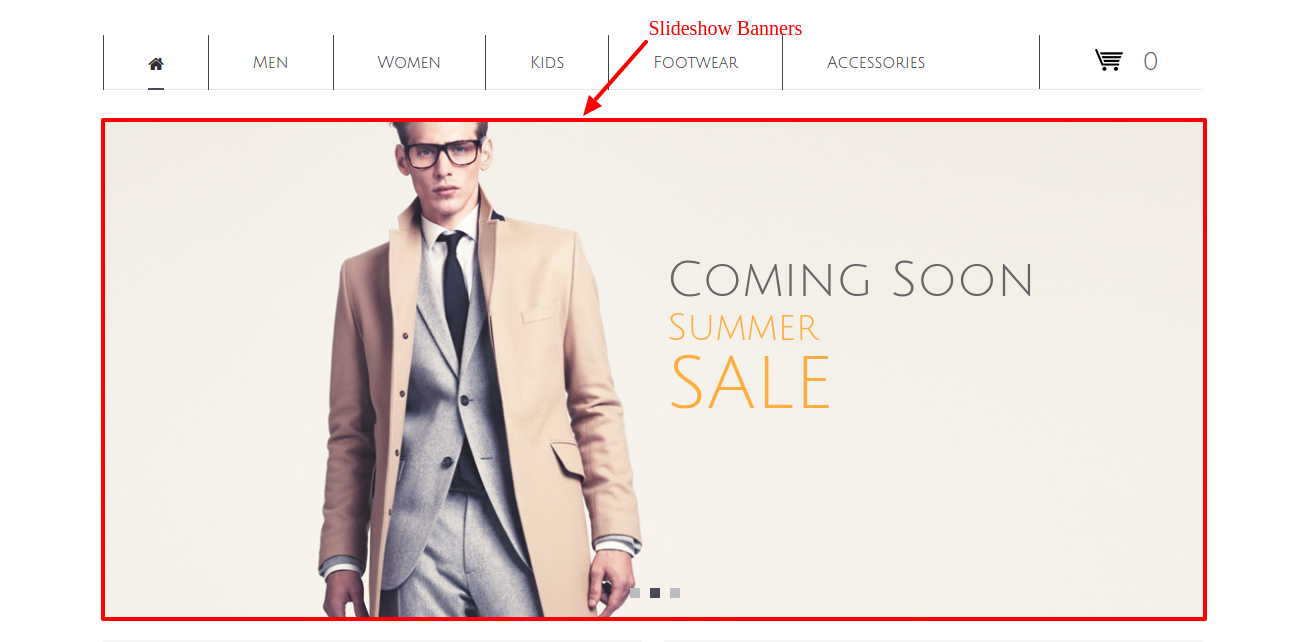This screenshot has width=1306, height=642.
Task: Navigate to the Accessories section
Action: (x=876, y=63)
